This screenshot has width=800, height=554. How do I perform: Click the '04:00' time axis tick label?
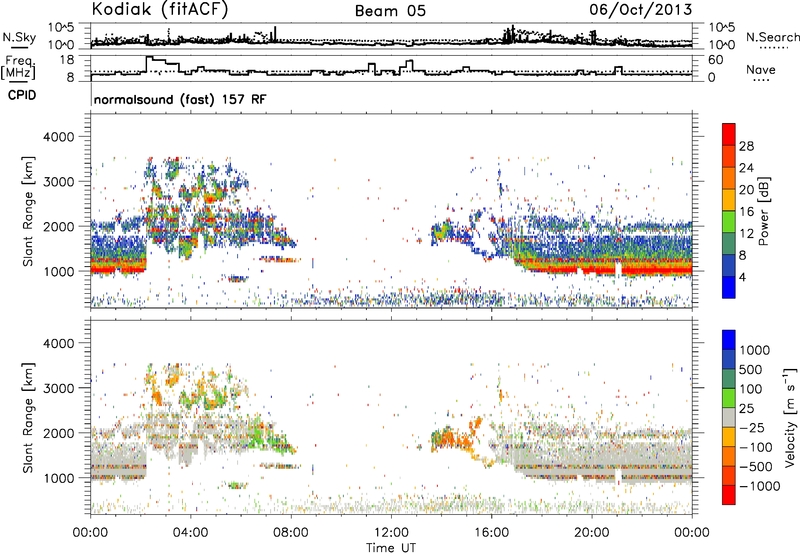(190, 533)
